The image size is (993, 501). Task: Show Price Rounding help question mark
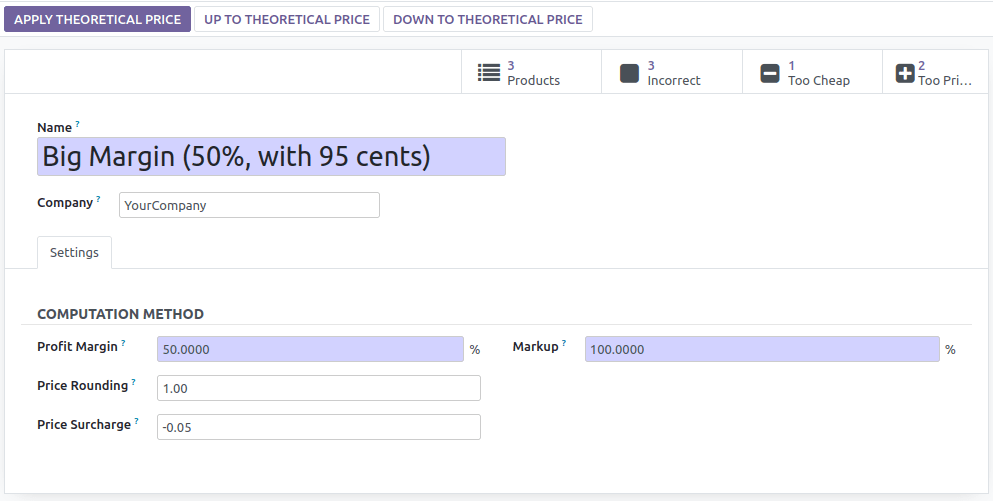click(x=134, y=382)
